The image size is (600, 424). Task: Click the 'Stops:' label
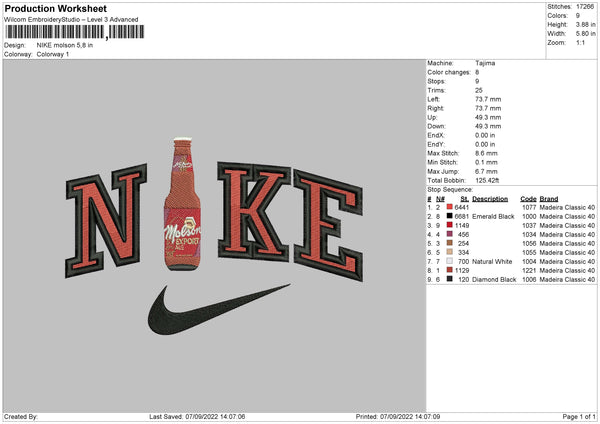tap(437, 81)
